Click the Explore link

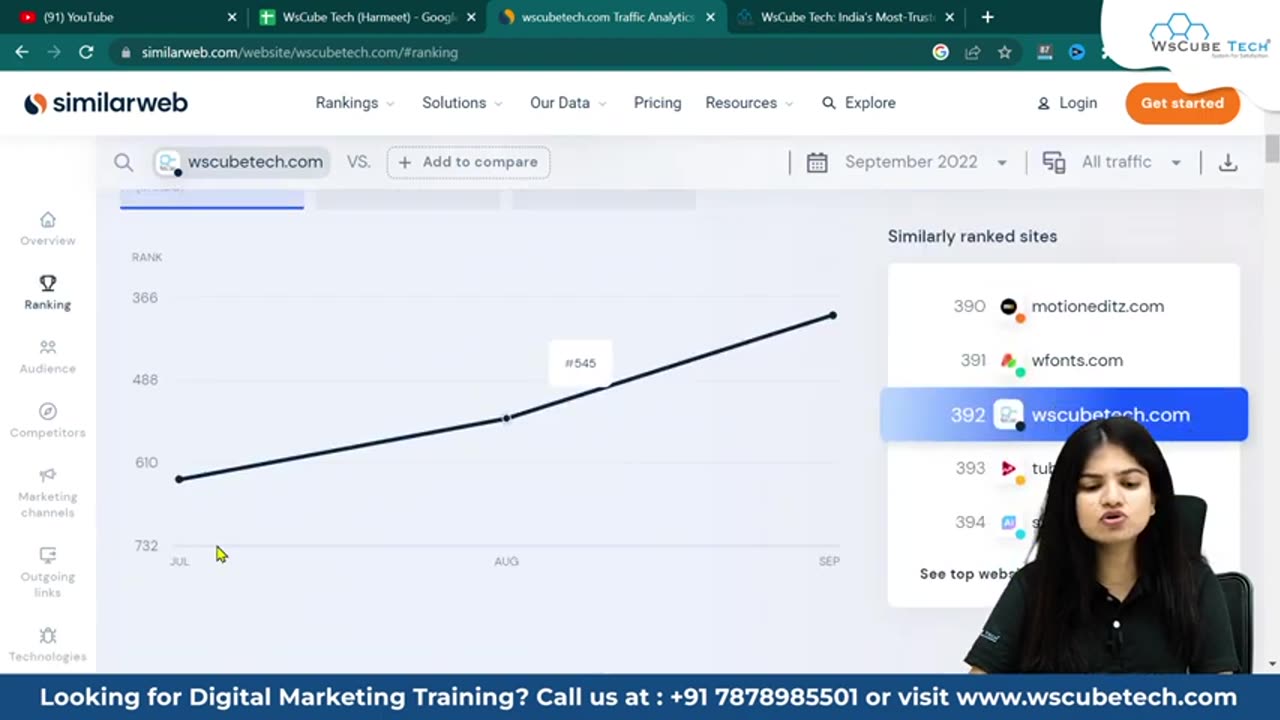click(x=870, y=103)
